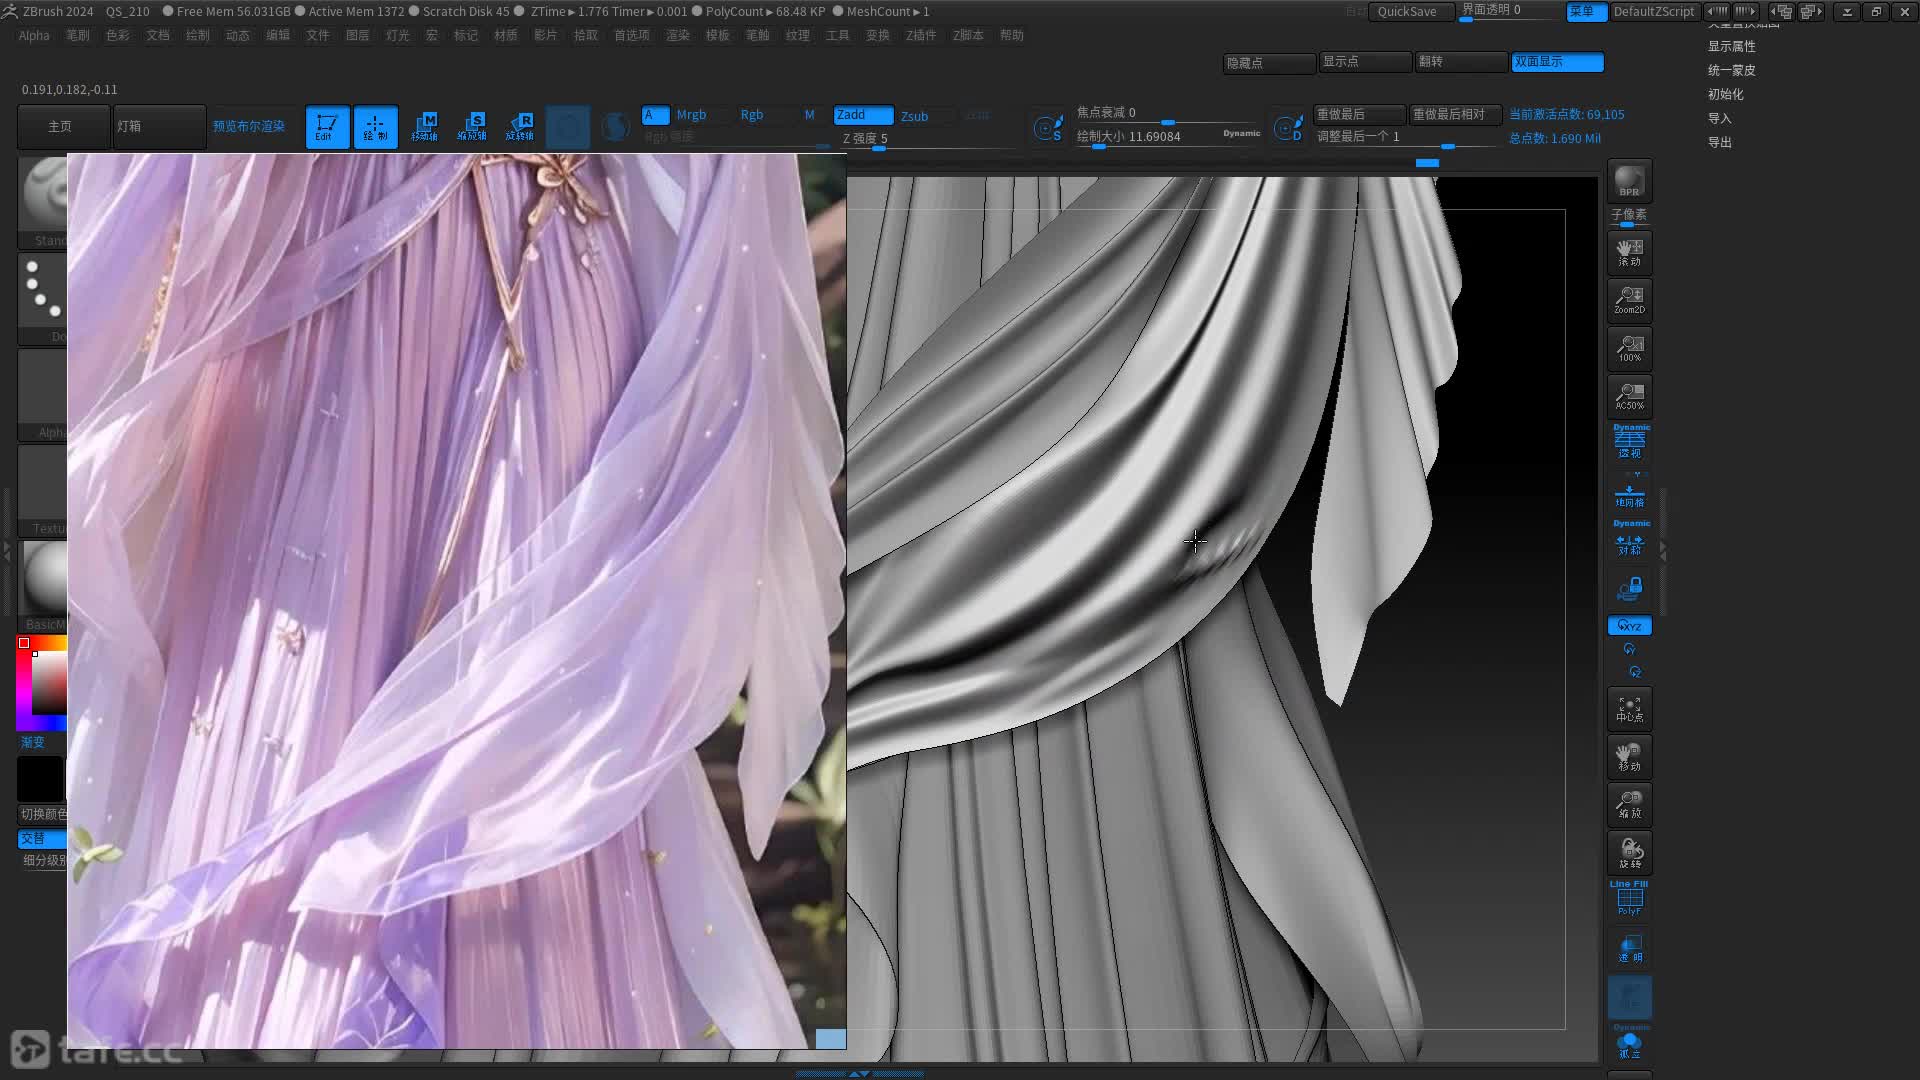1920x1080 pixels.
Task: Select the Rotate gizmo (旋转轴) icon
Action: (520, 127)
